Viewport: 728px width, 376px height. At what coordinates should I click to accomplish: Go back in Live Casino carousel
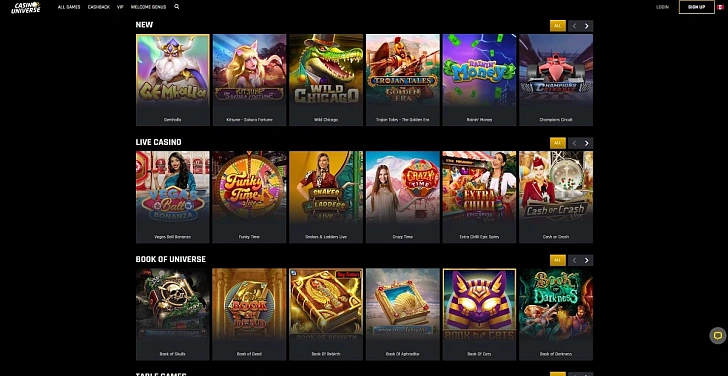coord(574,143)
